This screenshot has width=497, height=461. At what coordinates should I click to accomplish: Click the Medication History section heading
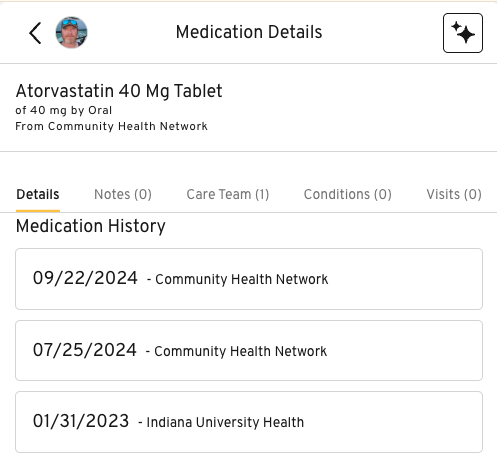pyautogui.click(x=91, y=226)
